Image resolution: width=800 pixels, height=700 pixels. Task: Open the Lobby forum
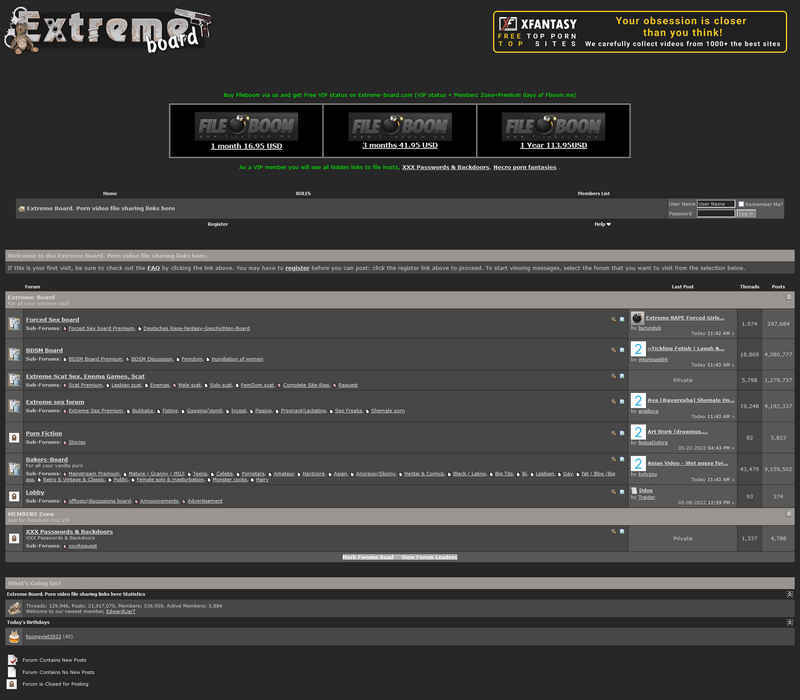click(35, 492)
